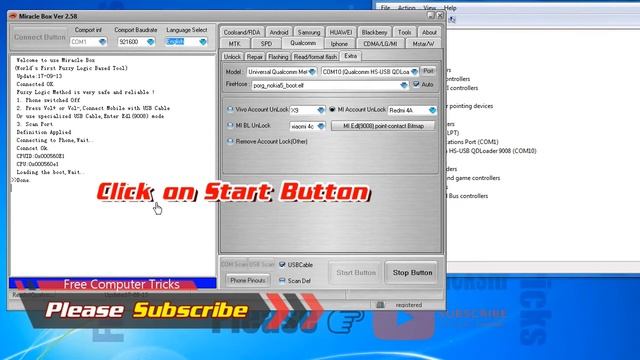Click the Start Button
Image resolution: width=640 pixels, height=360 pixels.
(356, 272)
